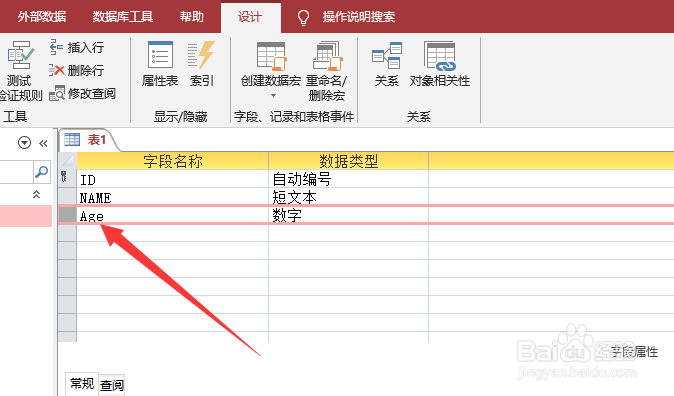Click the 字段名称 column header
674x396 pixels.
pos(172,161)
